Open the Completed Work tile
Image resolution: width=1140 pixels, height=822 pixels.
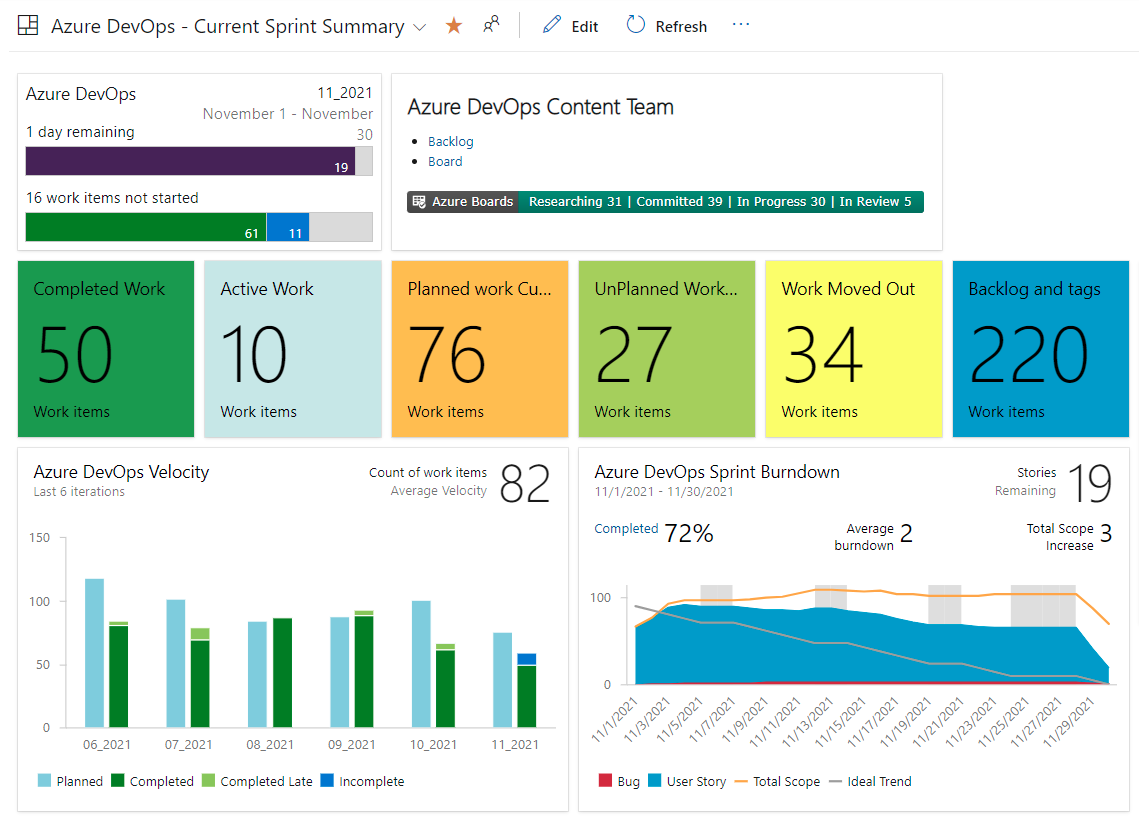click(x=105, y=349)
